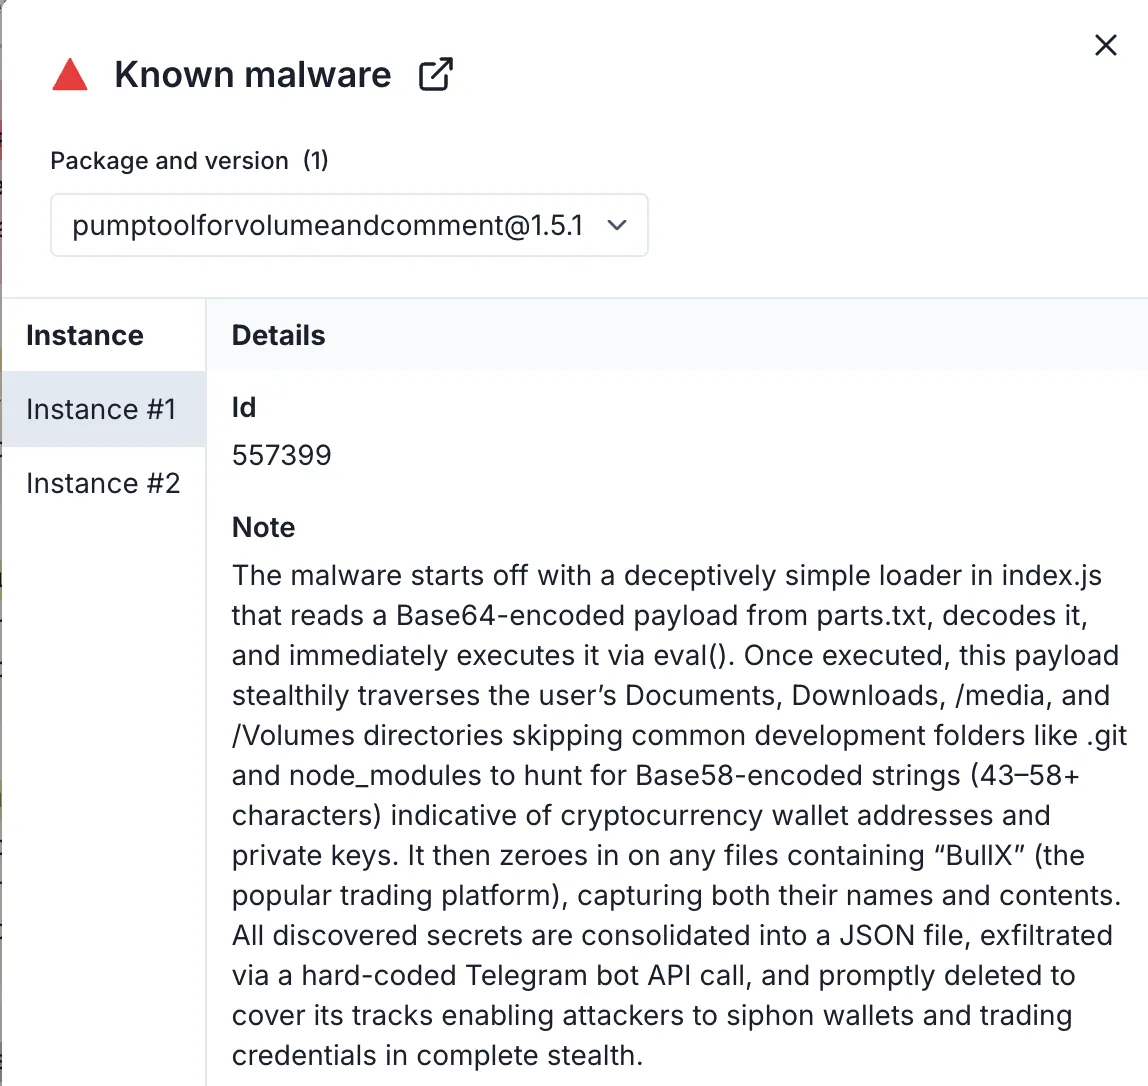The height and width of the screenshot is (1086, 1148).
Task: Close the Known malware panel with X
Action: click(x=1105, y=45)
